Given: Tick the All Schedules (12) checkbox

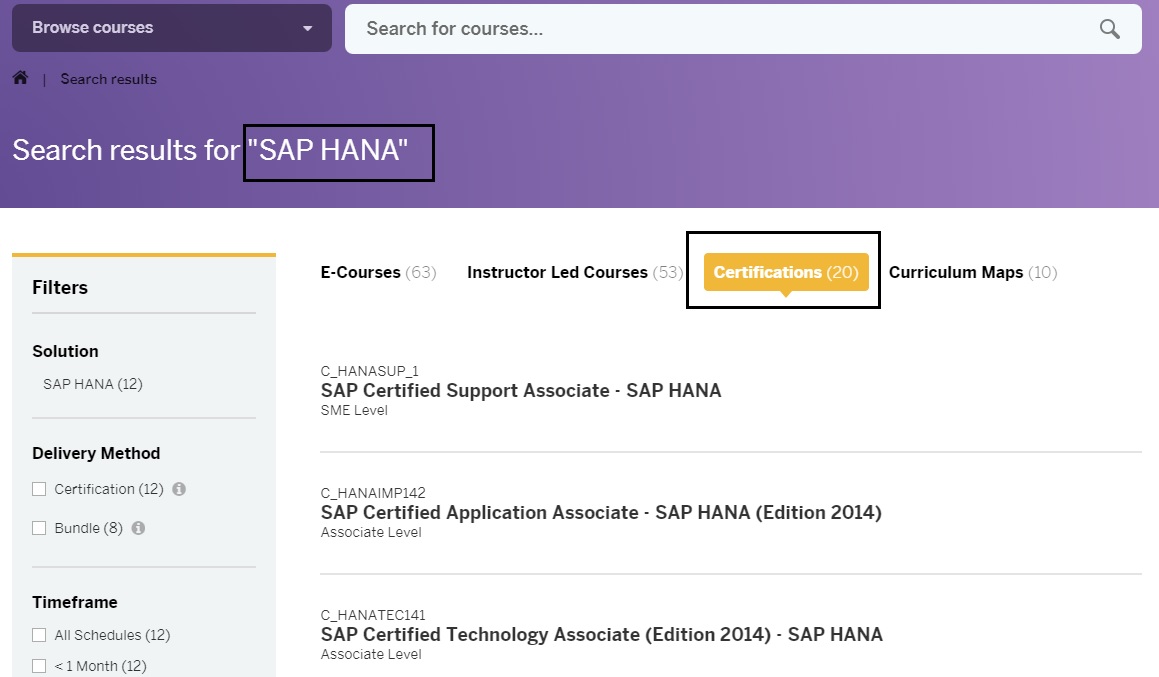Looking at the screenshot, I should coord(39,635).
